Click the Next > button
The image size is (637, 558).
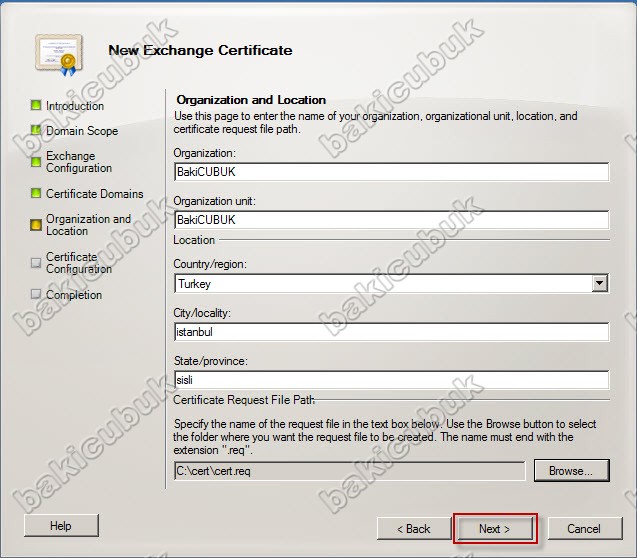coord(495,528)
